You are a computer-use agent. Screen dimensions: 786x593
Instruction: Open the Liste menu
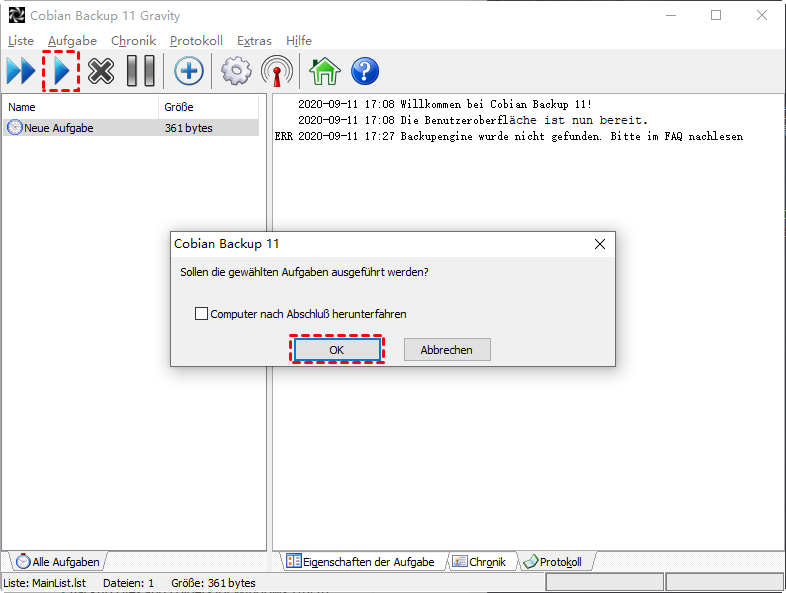tap(21, 41)
